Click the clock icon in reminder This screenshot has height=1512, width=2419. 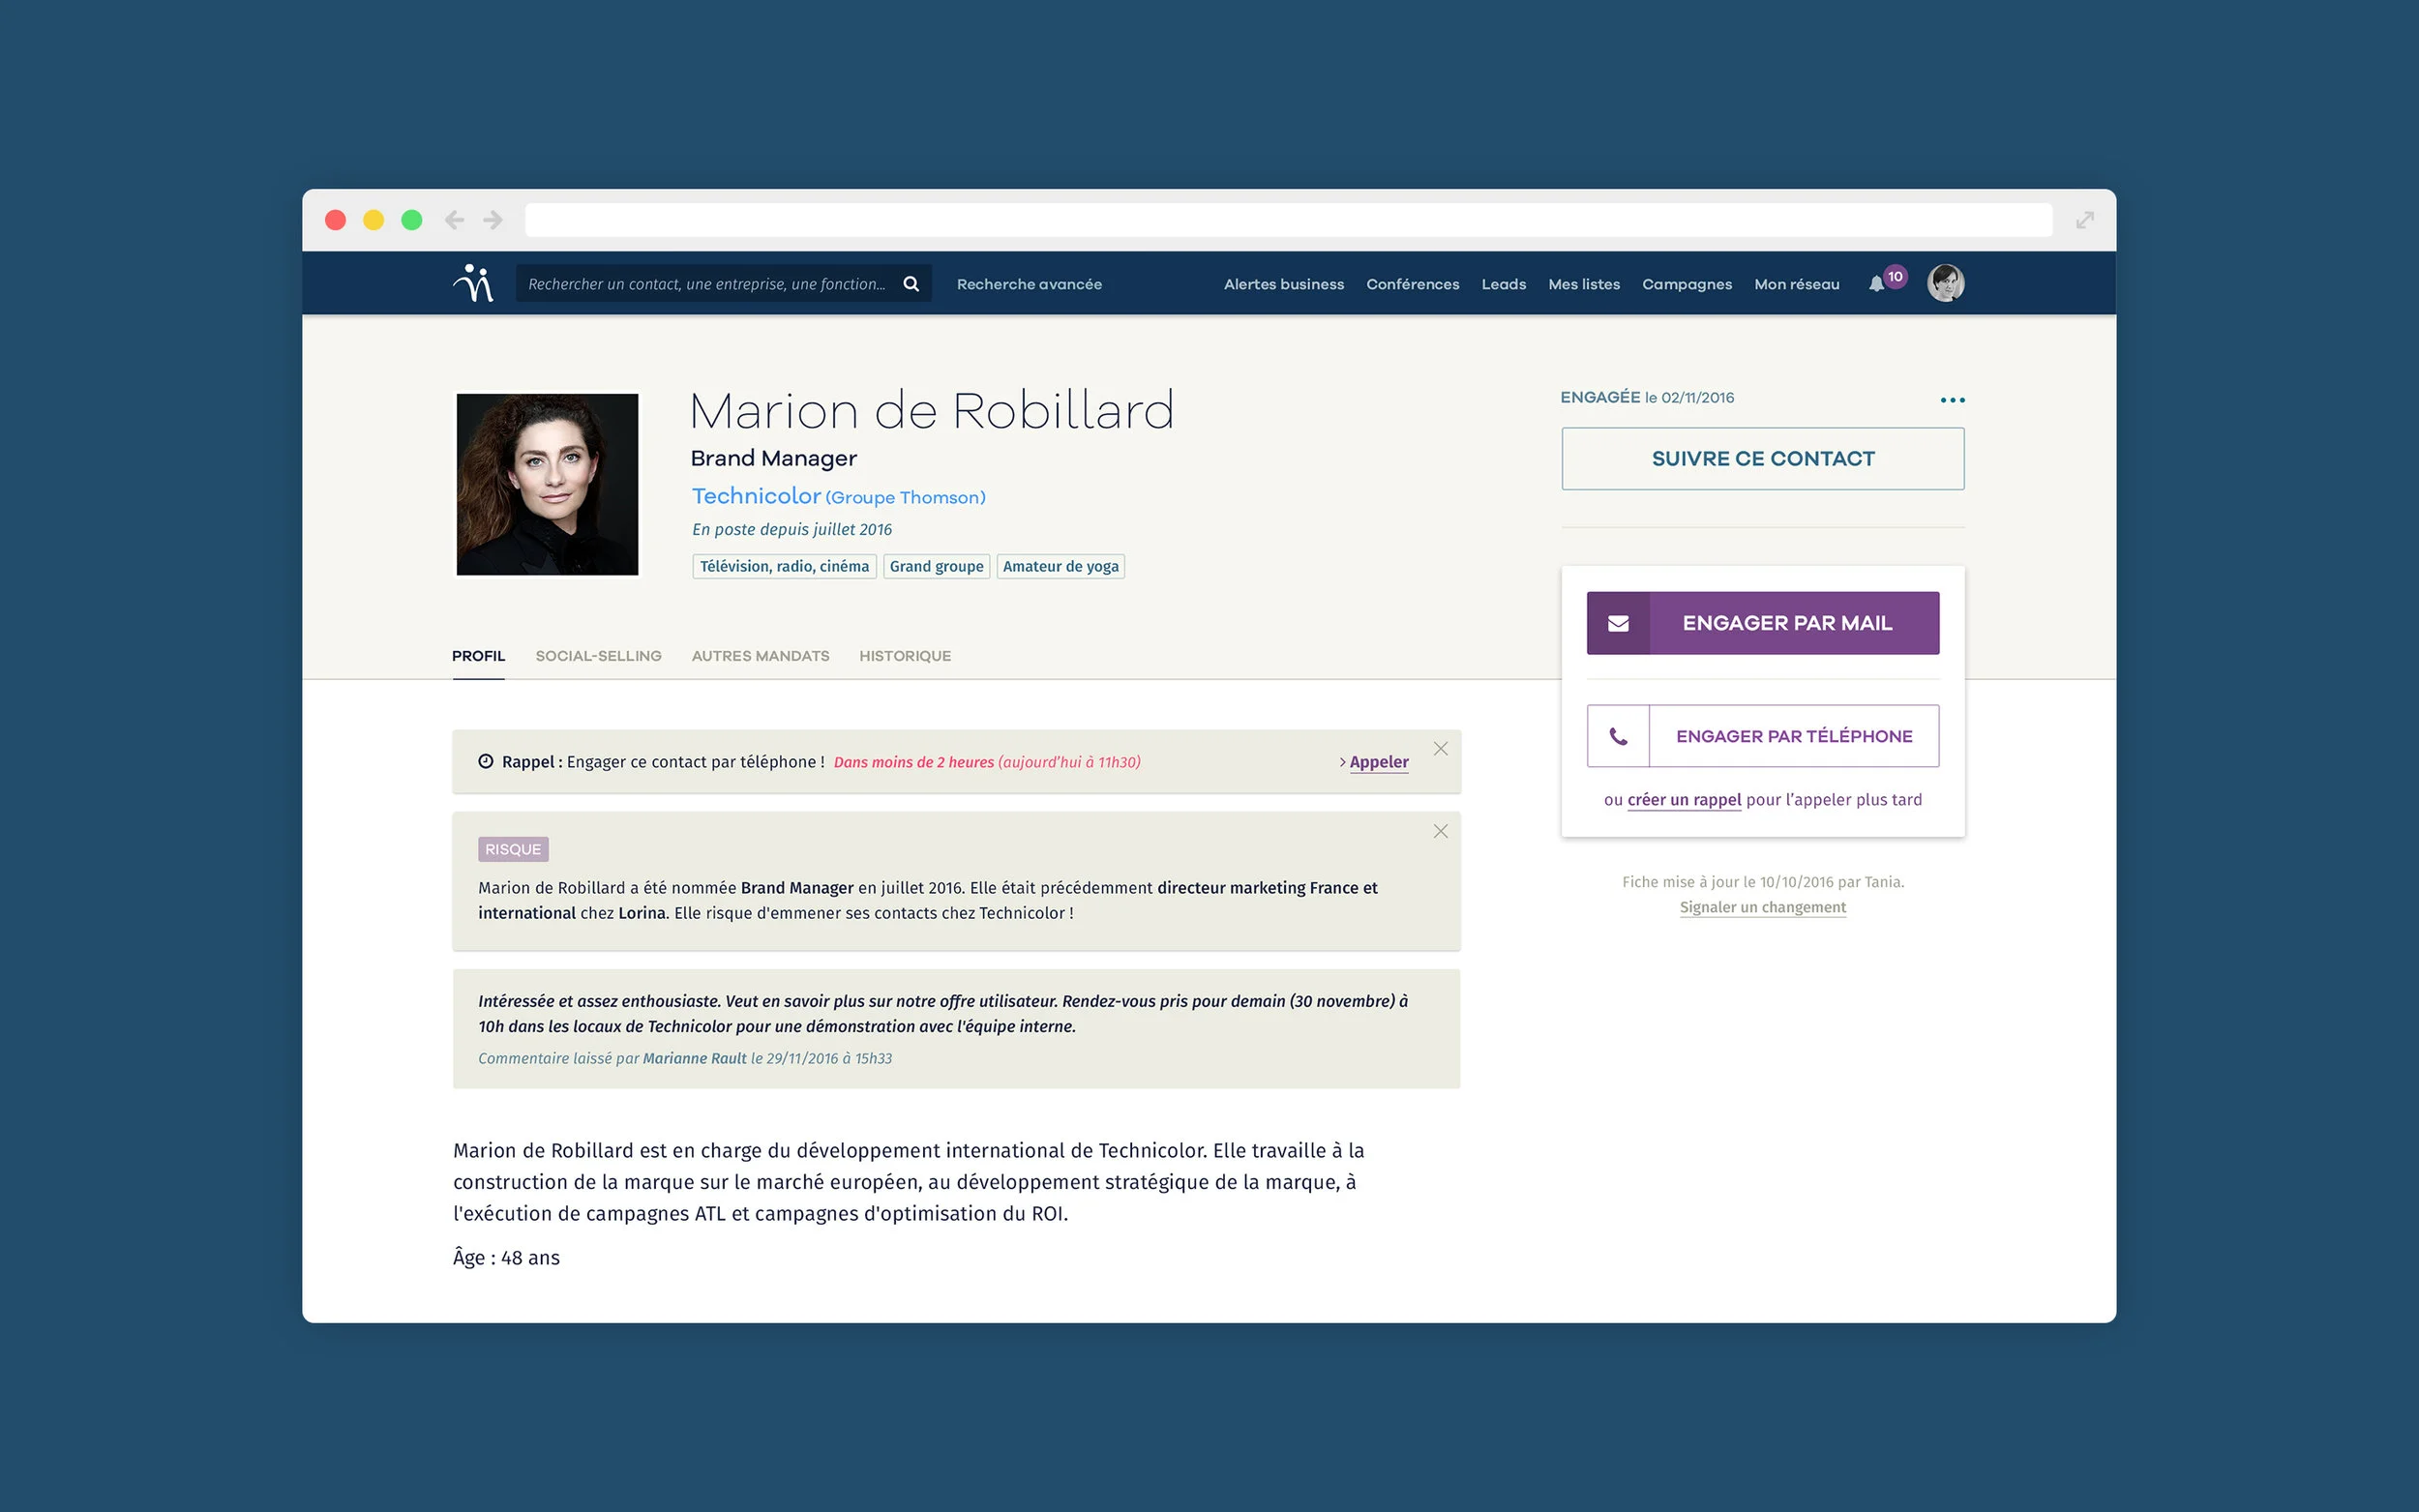[486, 761]
